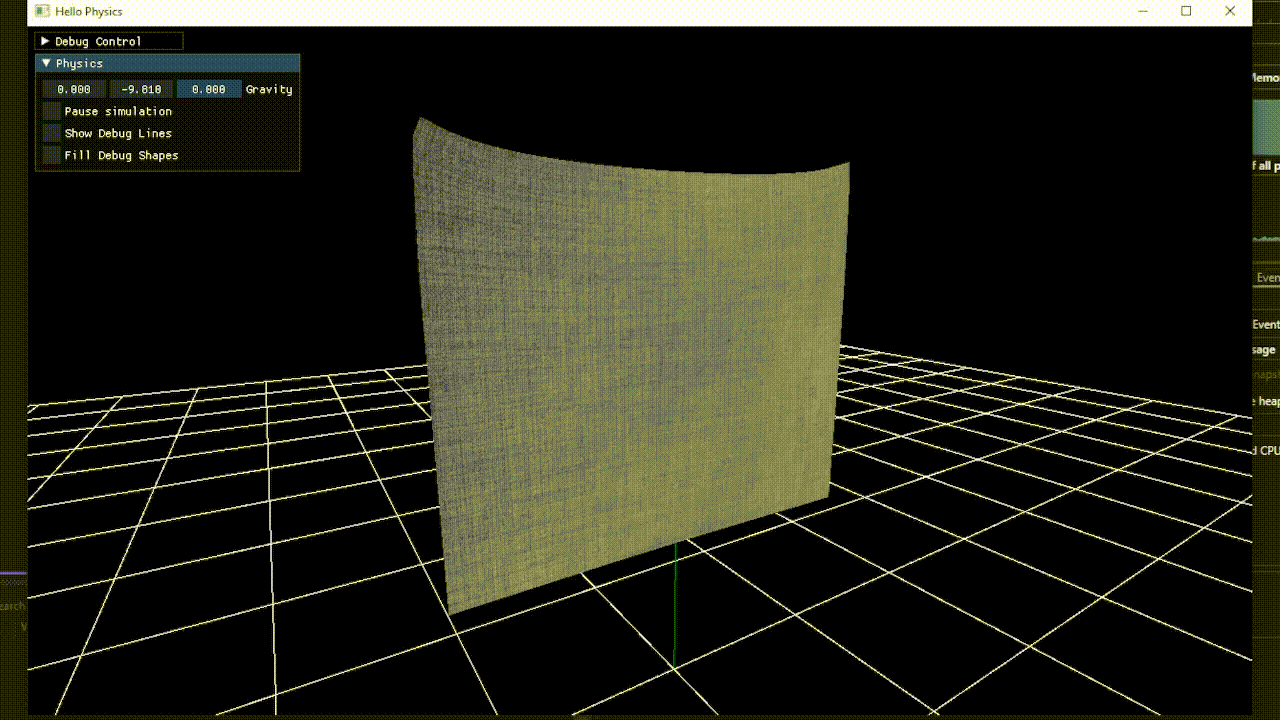Click the Memory panel peeking at right edge
The image size is (1280, 720).
(x=1264, y=78)
